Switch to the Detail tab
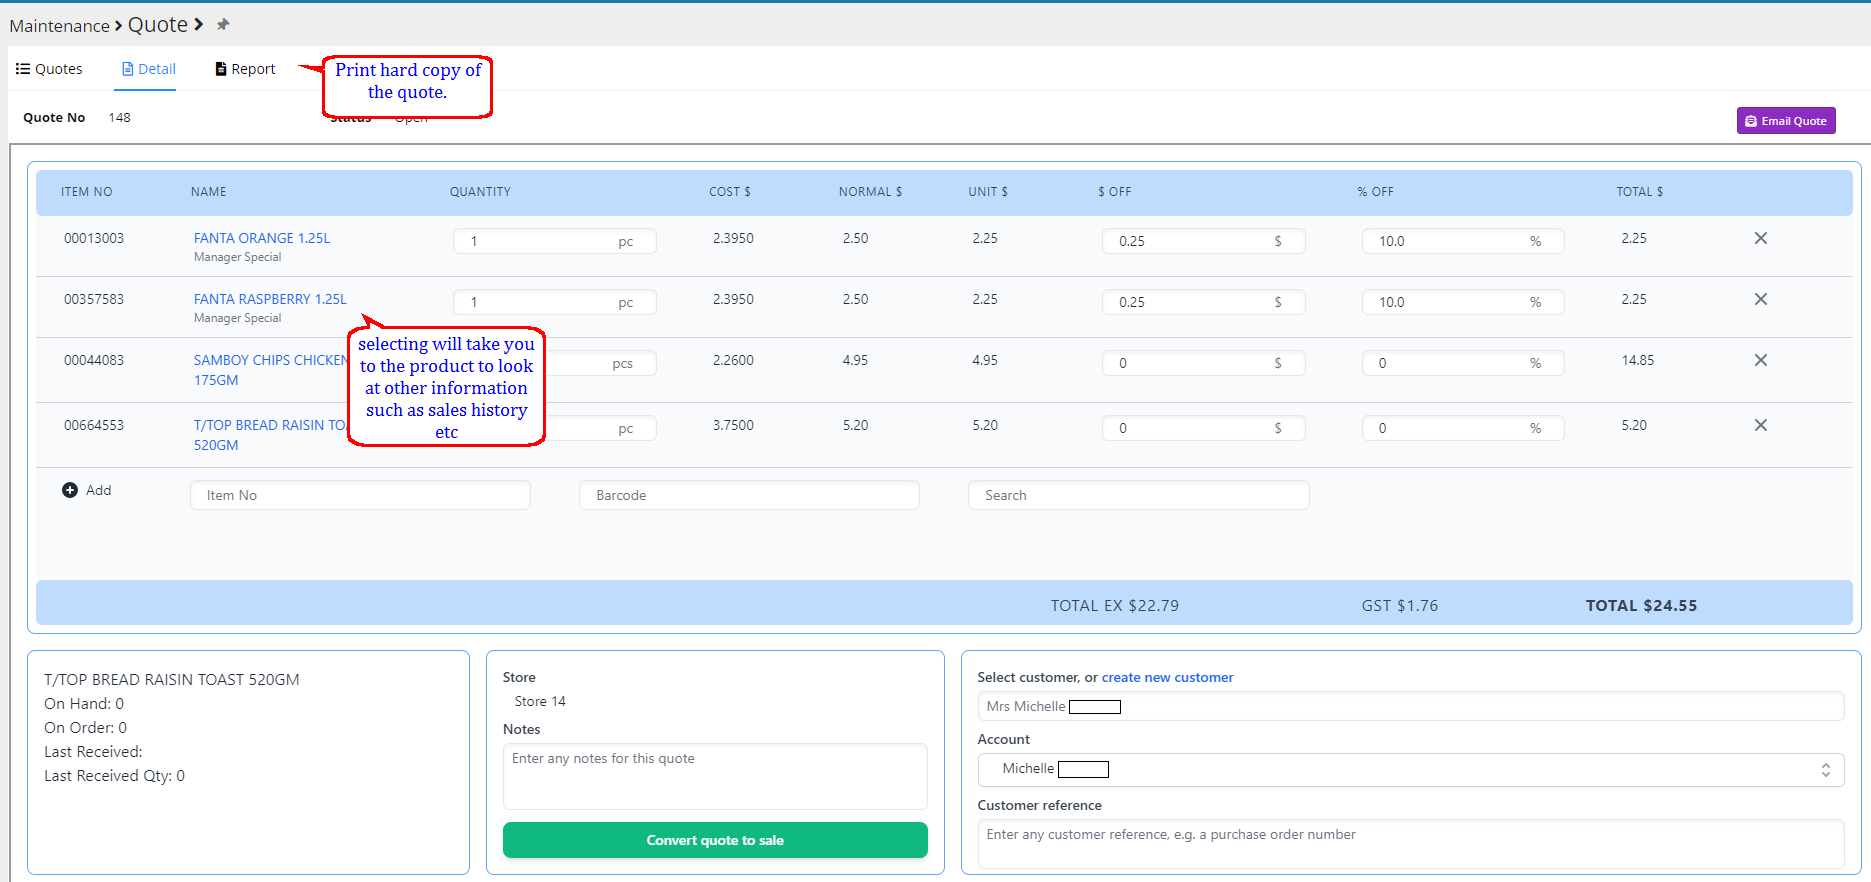1871x882 pixels. (x=148, y=69)
